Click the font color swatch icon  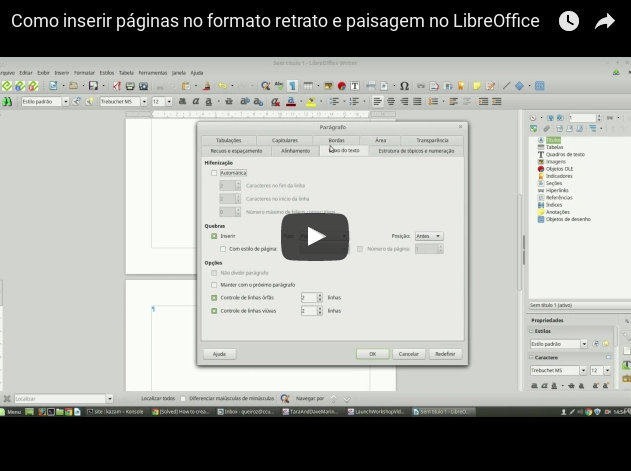coord(291,101)
